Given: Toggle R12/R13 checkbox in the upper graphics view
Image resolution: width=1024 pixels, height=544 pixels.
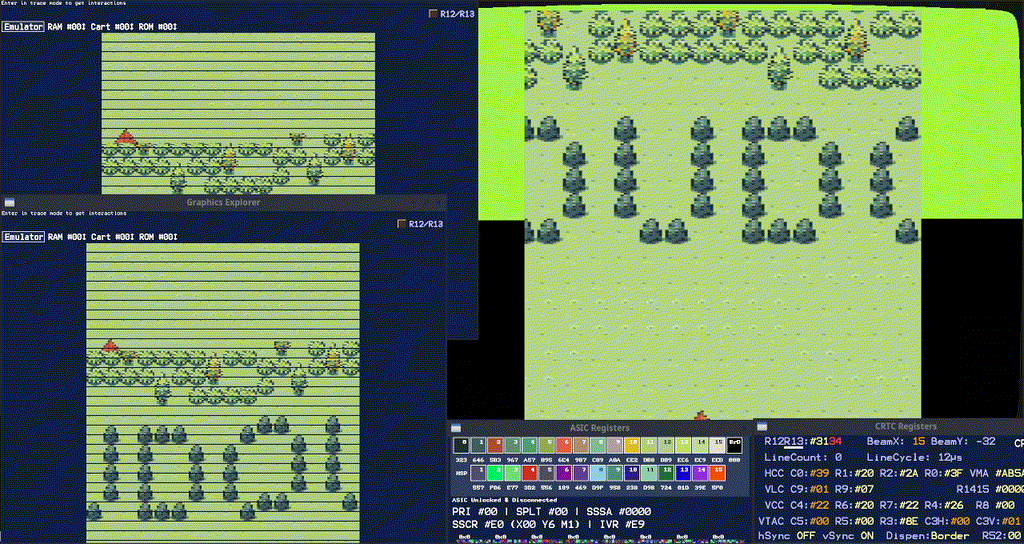Looking at the screenshot, I should tap(433, 14).
